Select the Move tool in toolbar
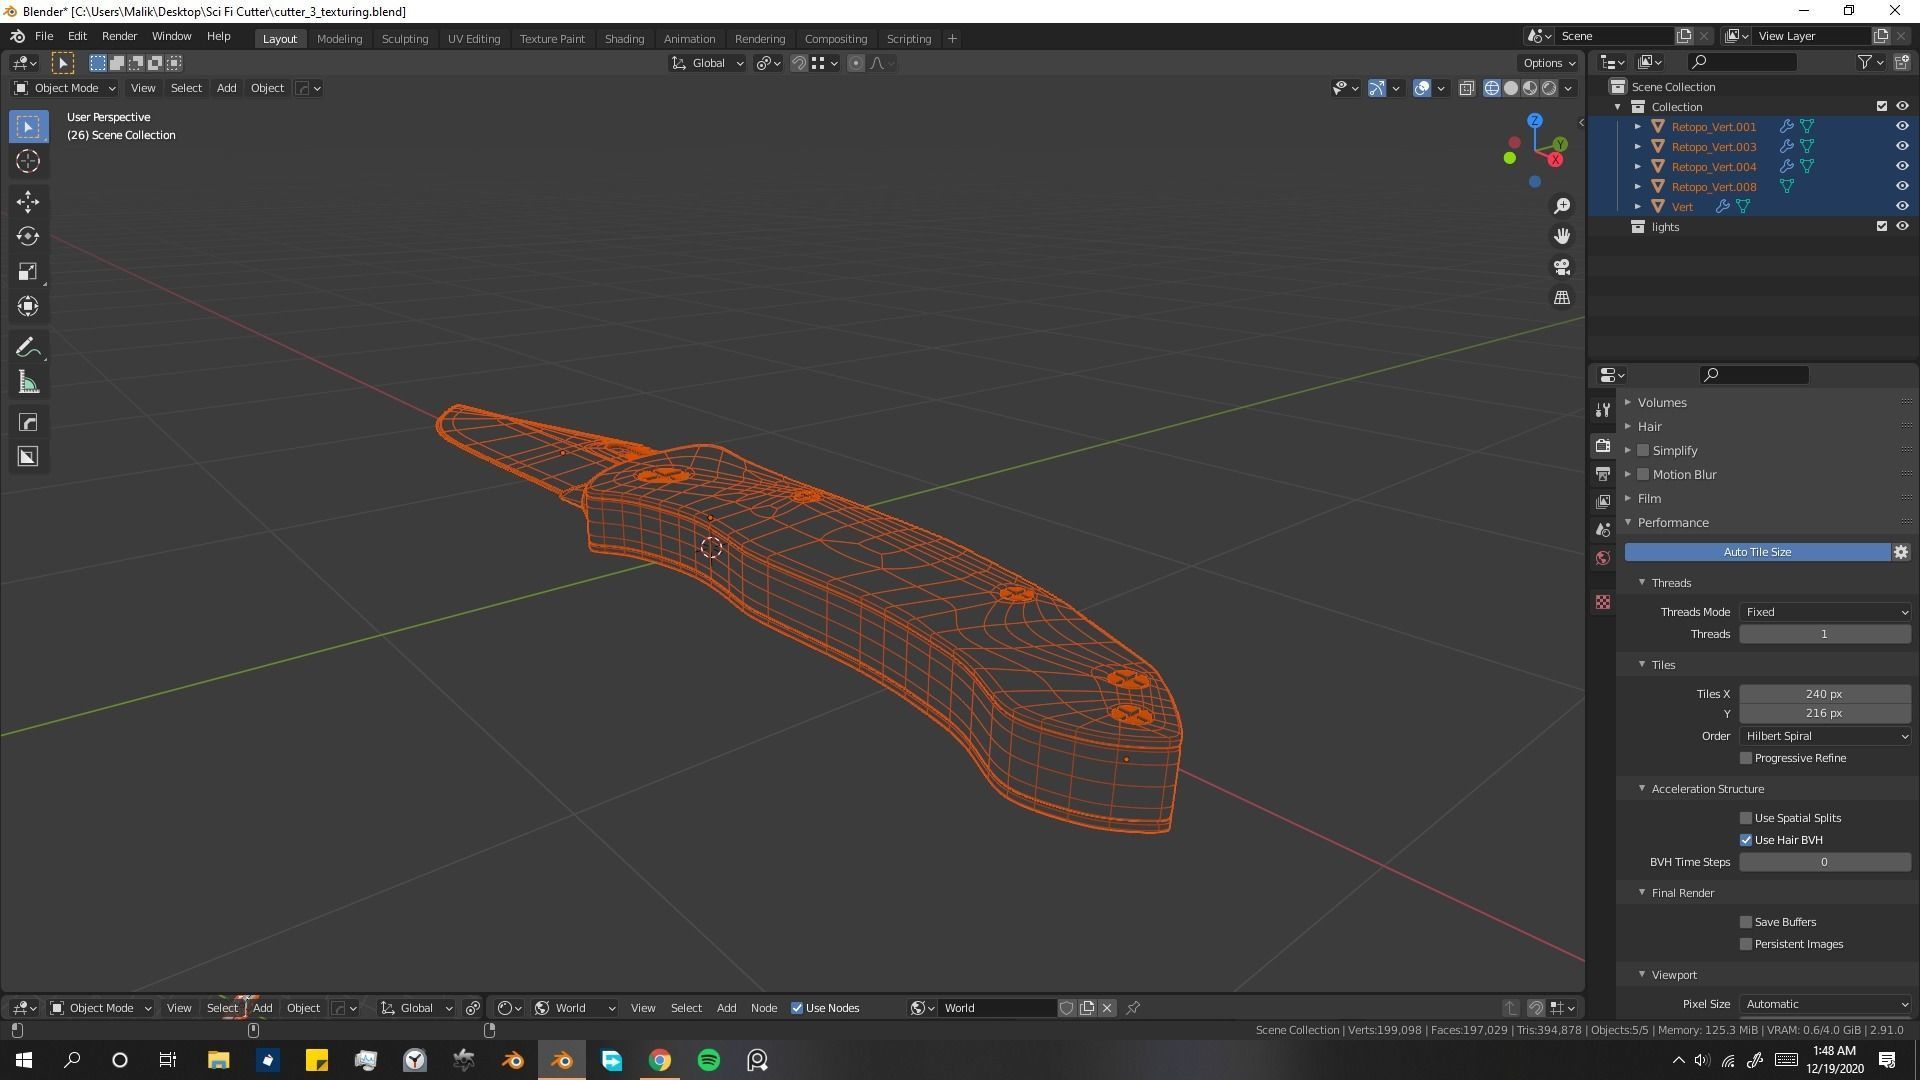 tap(27, 201)
